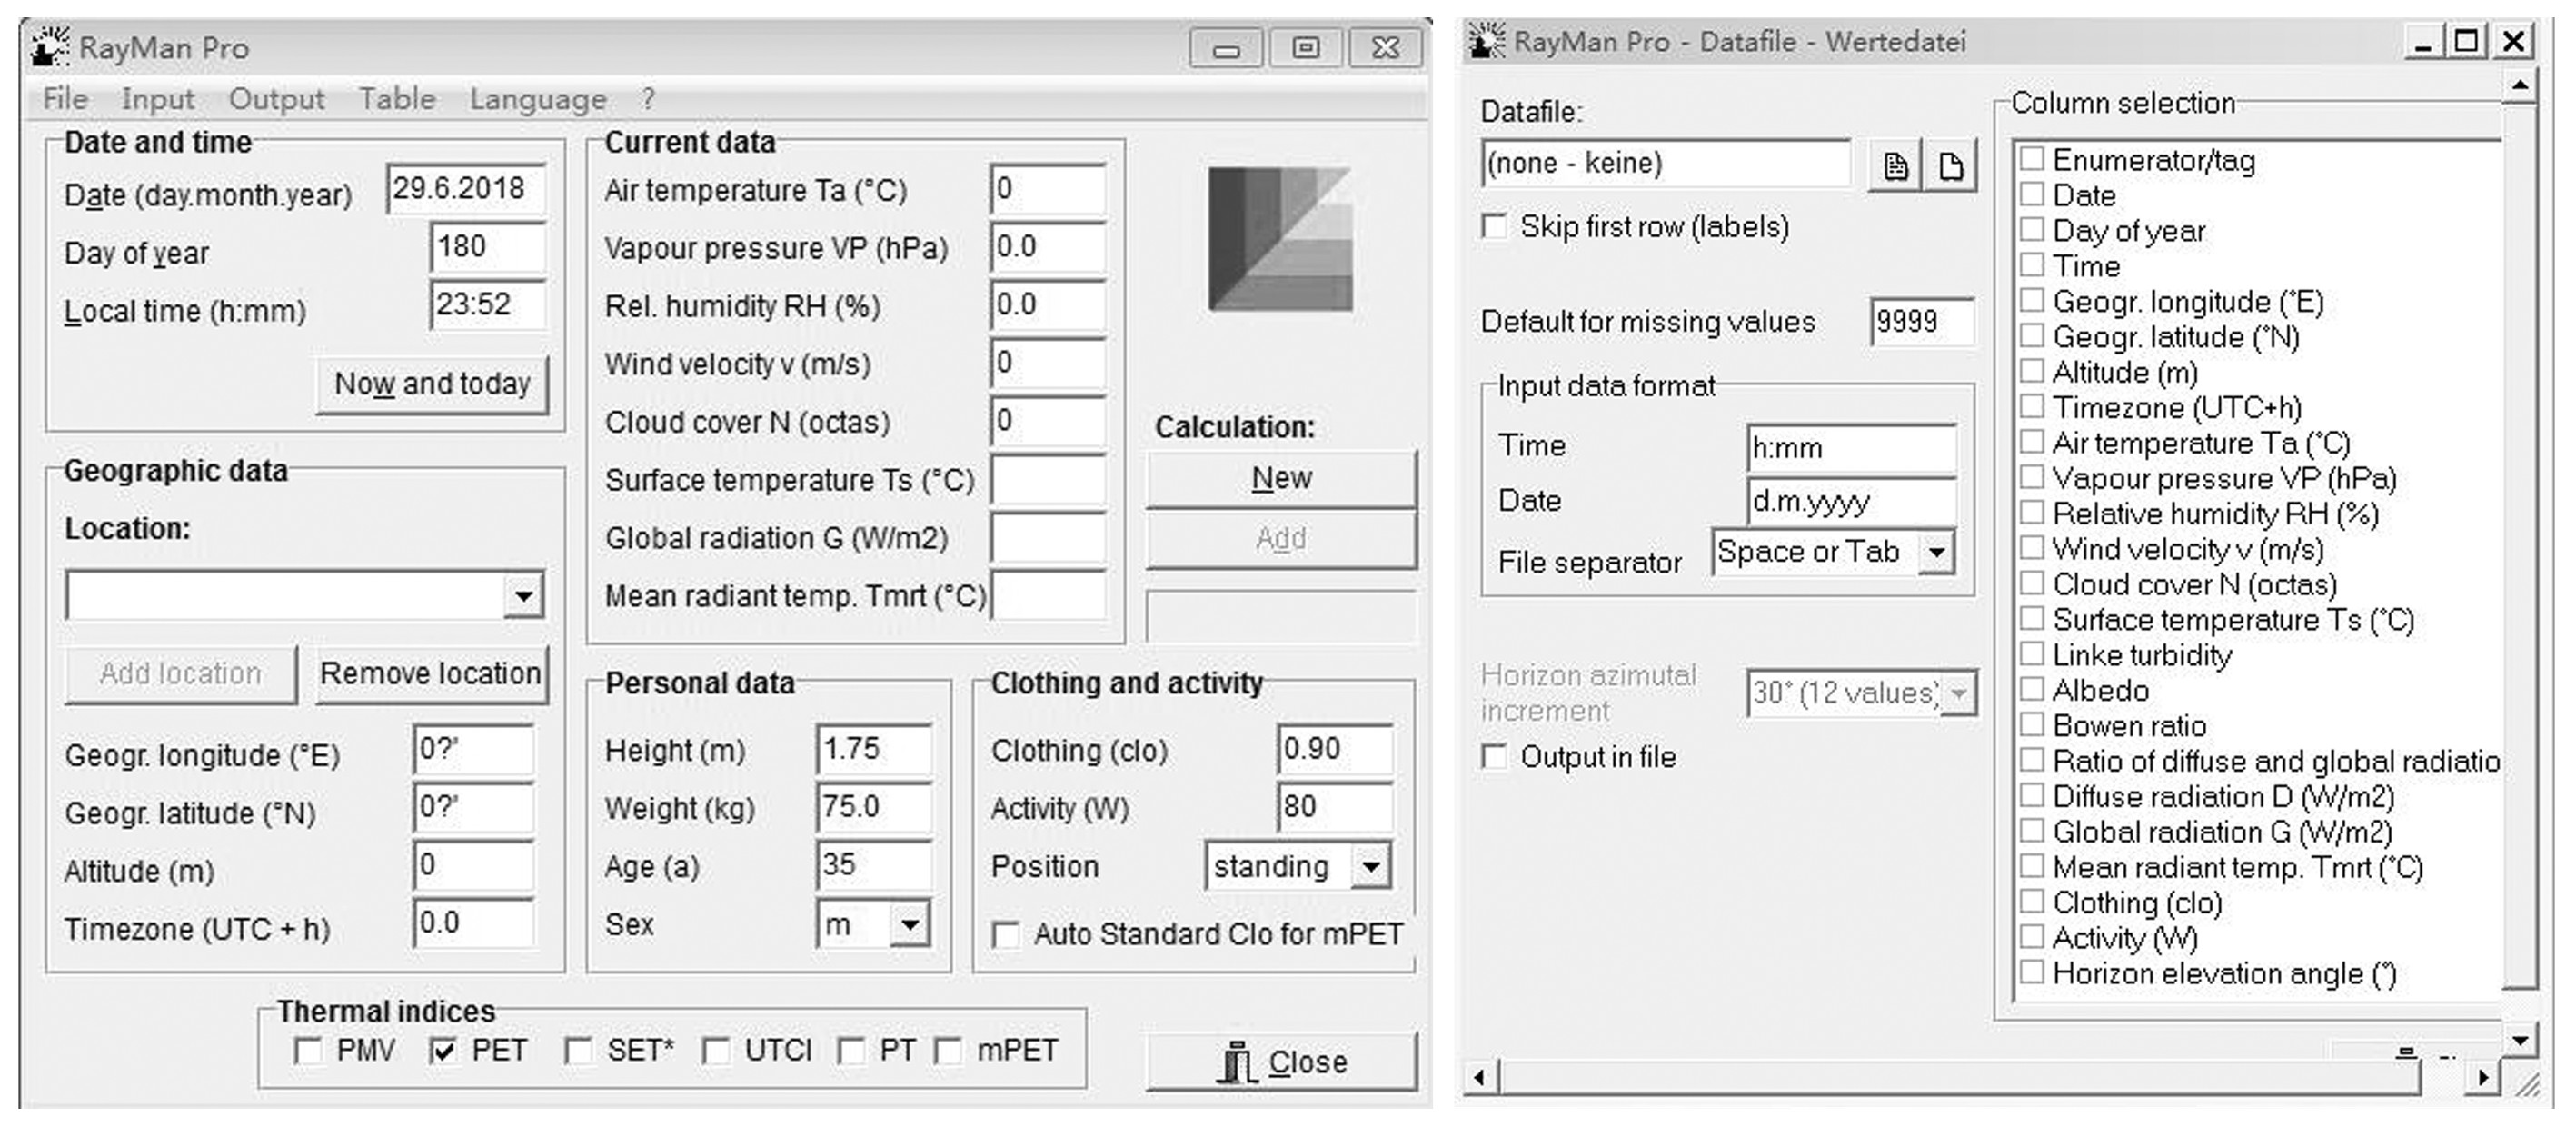Image resolution: width=2576 pixels, height=1127 pixels.
Task: Open the Output menu
Action: click(x=276, y=99)
